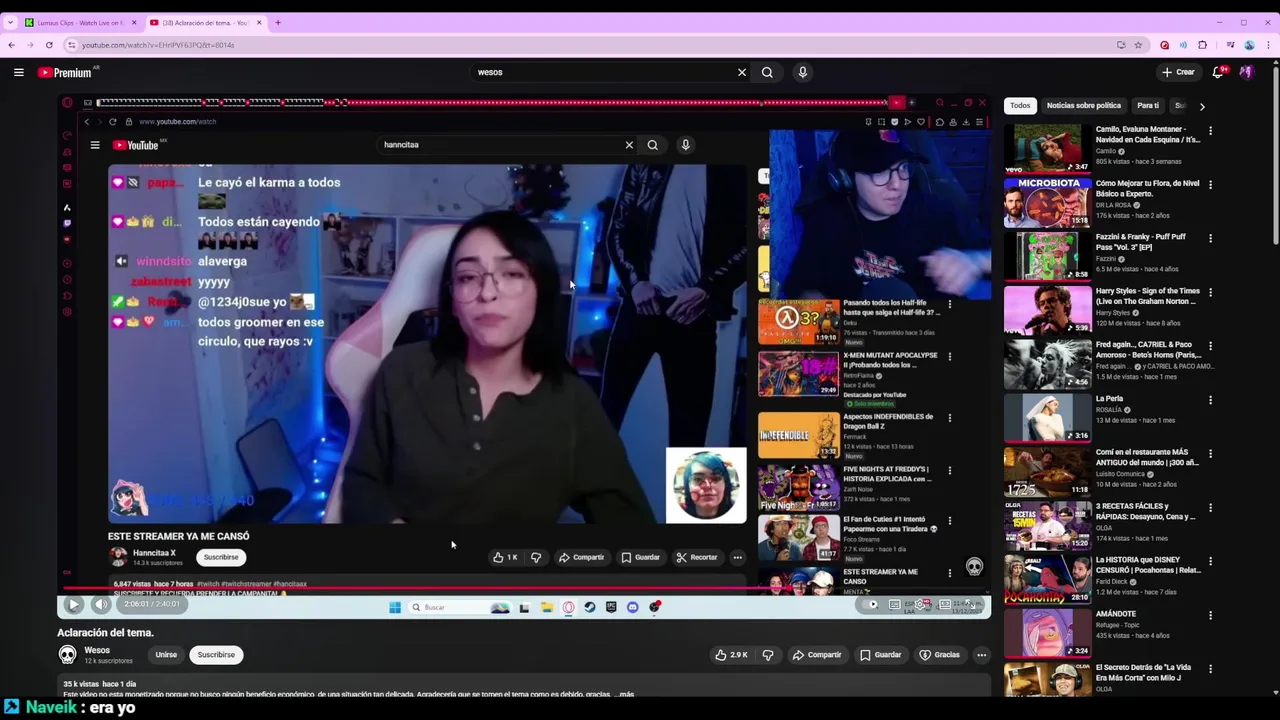Click the red extension icon in toolbar

coord(1164,45)
